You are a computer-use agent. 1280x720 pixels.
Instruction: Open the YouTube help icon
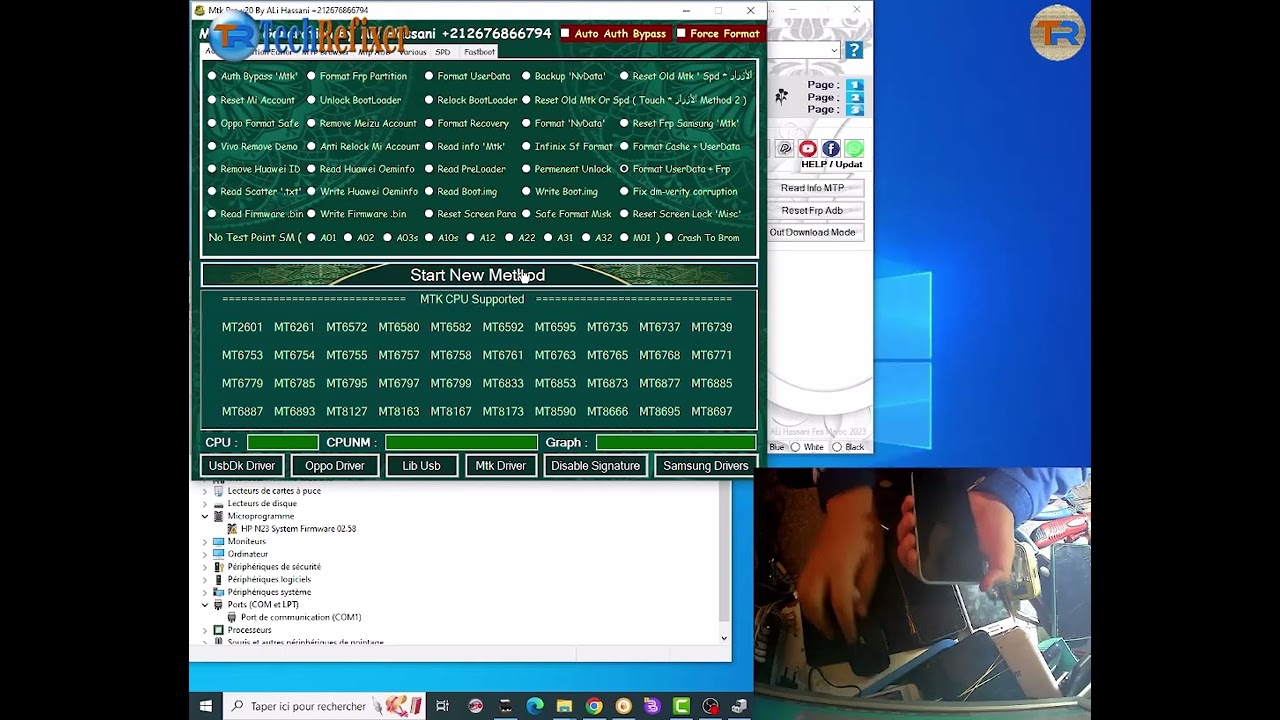(x=808, y=149)
